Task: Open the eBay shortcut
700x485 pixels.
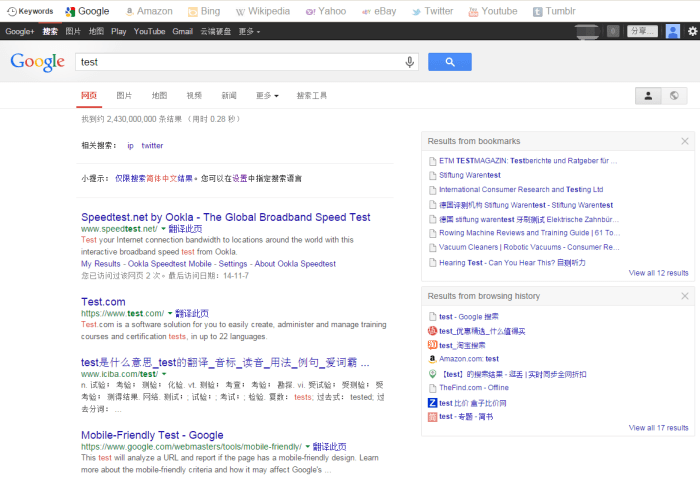Action: click(x=379, y=11)
